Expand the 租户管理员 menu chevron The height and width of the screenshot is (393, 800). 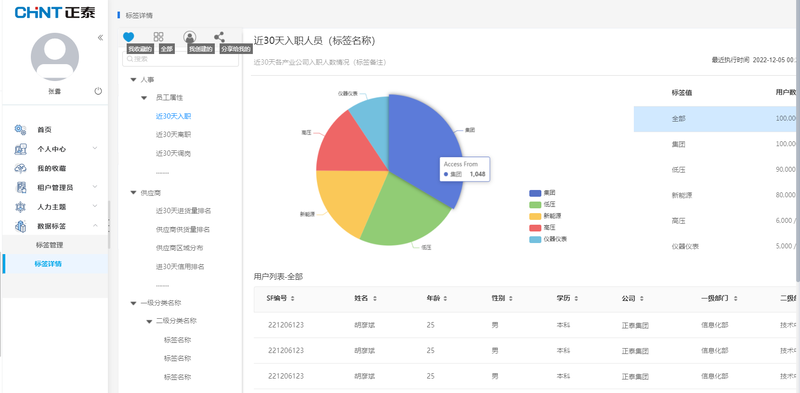[x=95, y=187]
